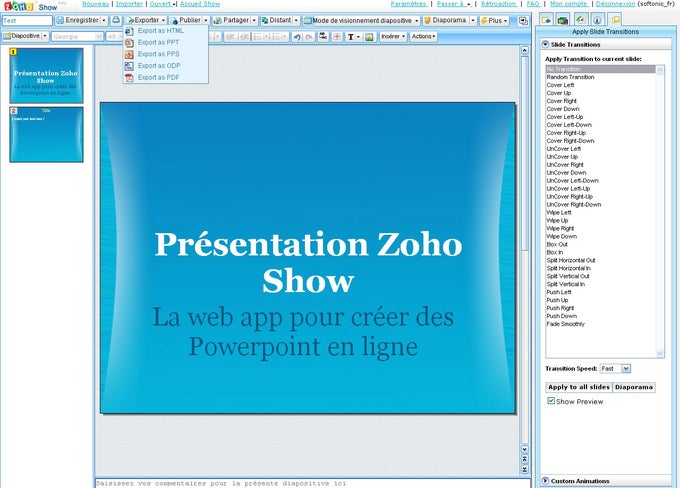Click the Partager button
The image size is (680, 488).
pyautogui.click(x=231, y=20)
